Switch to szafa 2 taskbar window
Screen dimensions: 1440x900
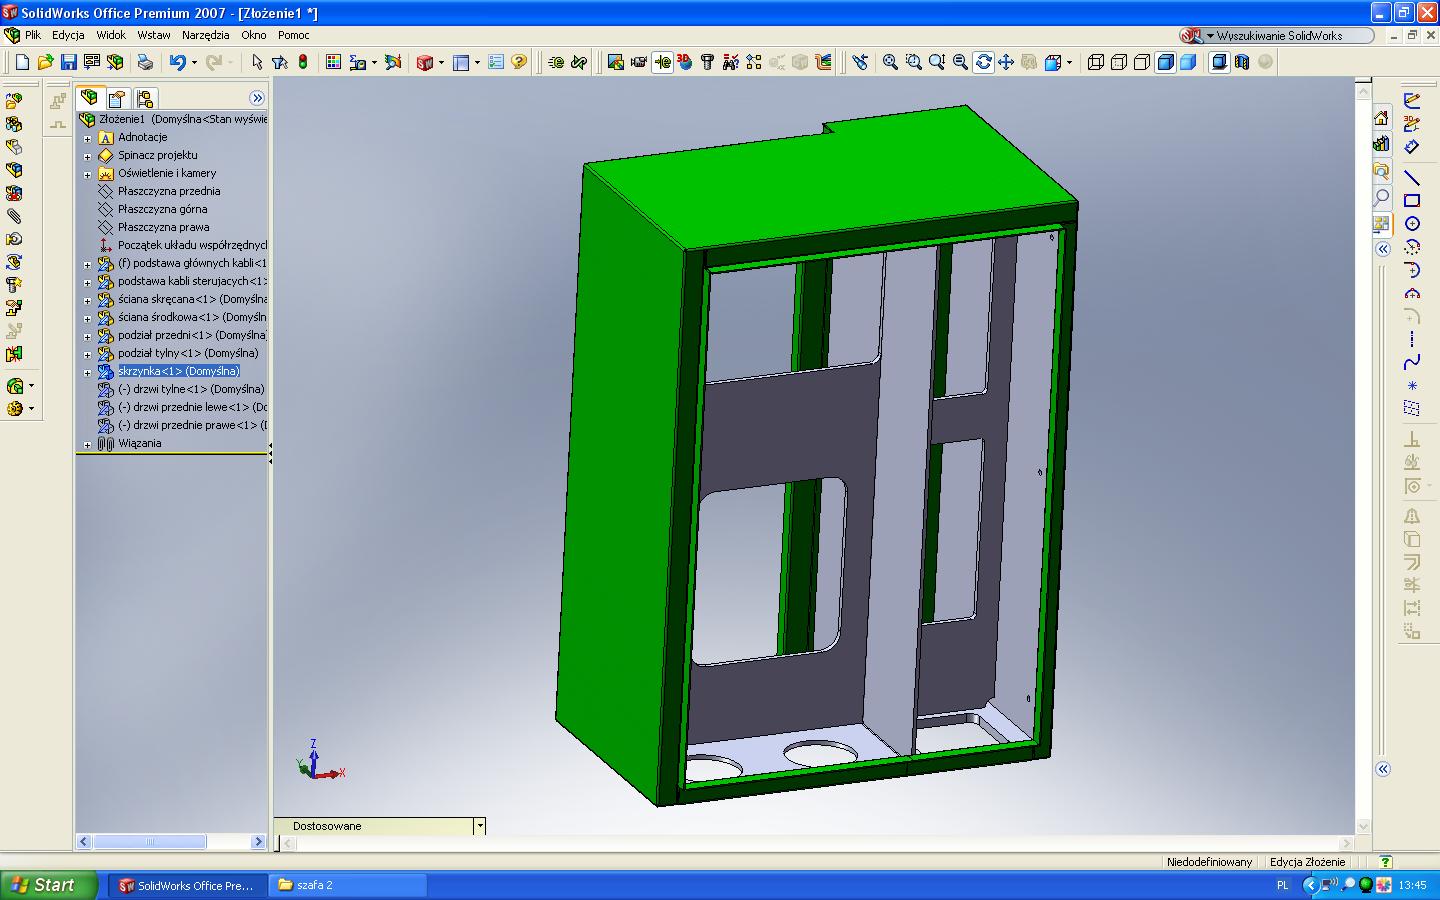pos(349,885)
